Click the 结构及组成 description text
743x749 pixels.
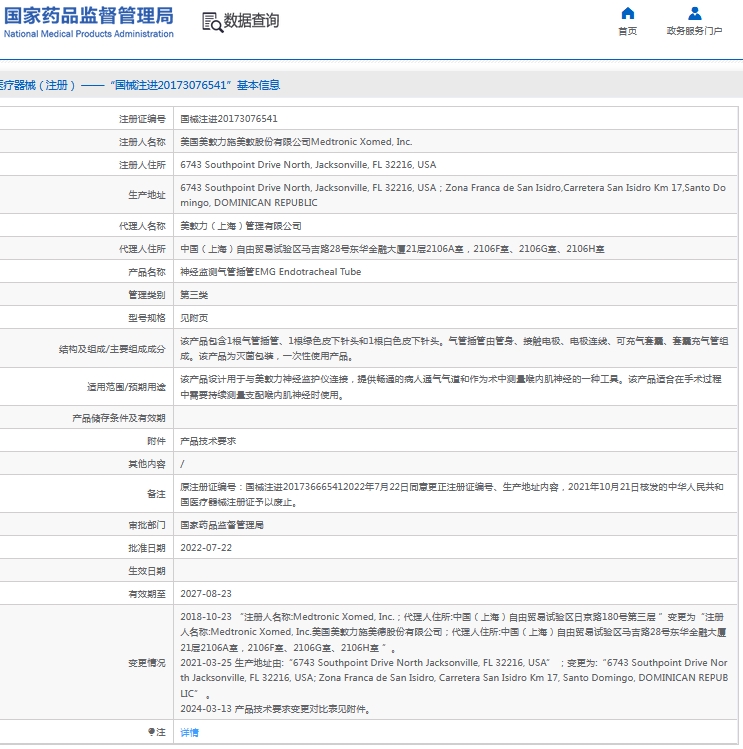coord(454,349)
